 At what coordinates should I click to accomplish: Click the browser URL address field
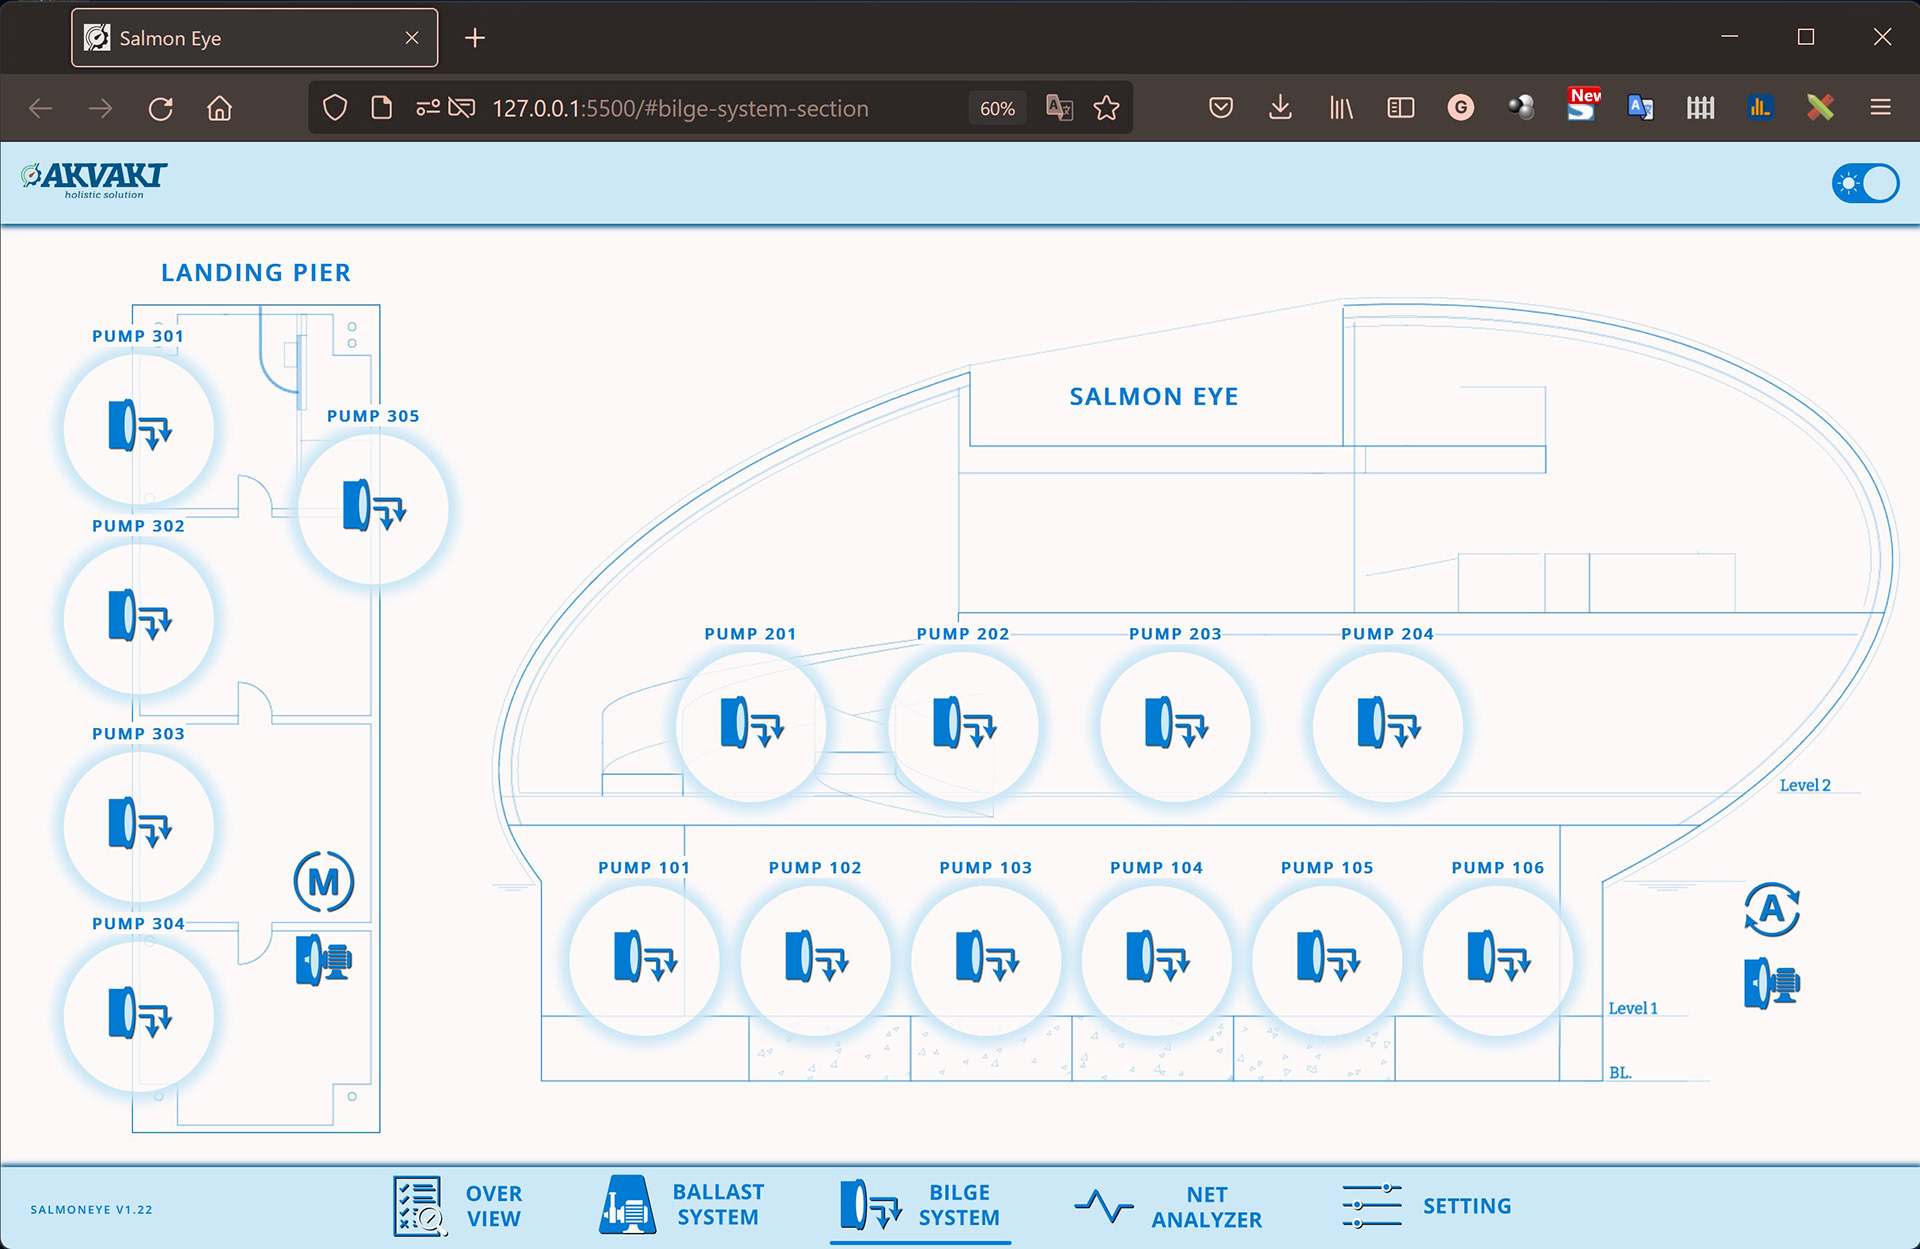pos(680,108)
